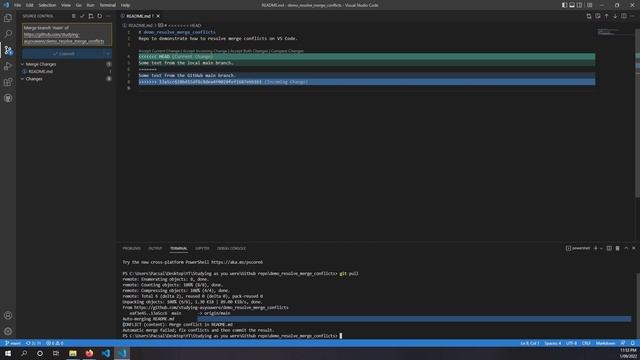Image resolution: width=640 pixels, height=360 pixels.
Task: Switch to the Jupyter panel tab
Action: pos(202,248)
